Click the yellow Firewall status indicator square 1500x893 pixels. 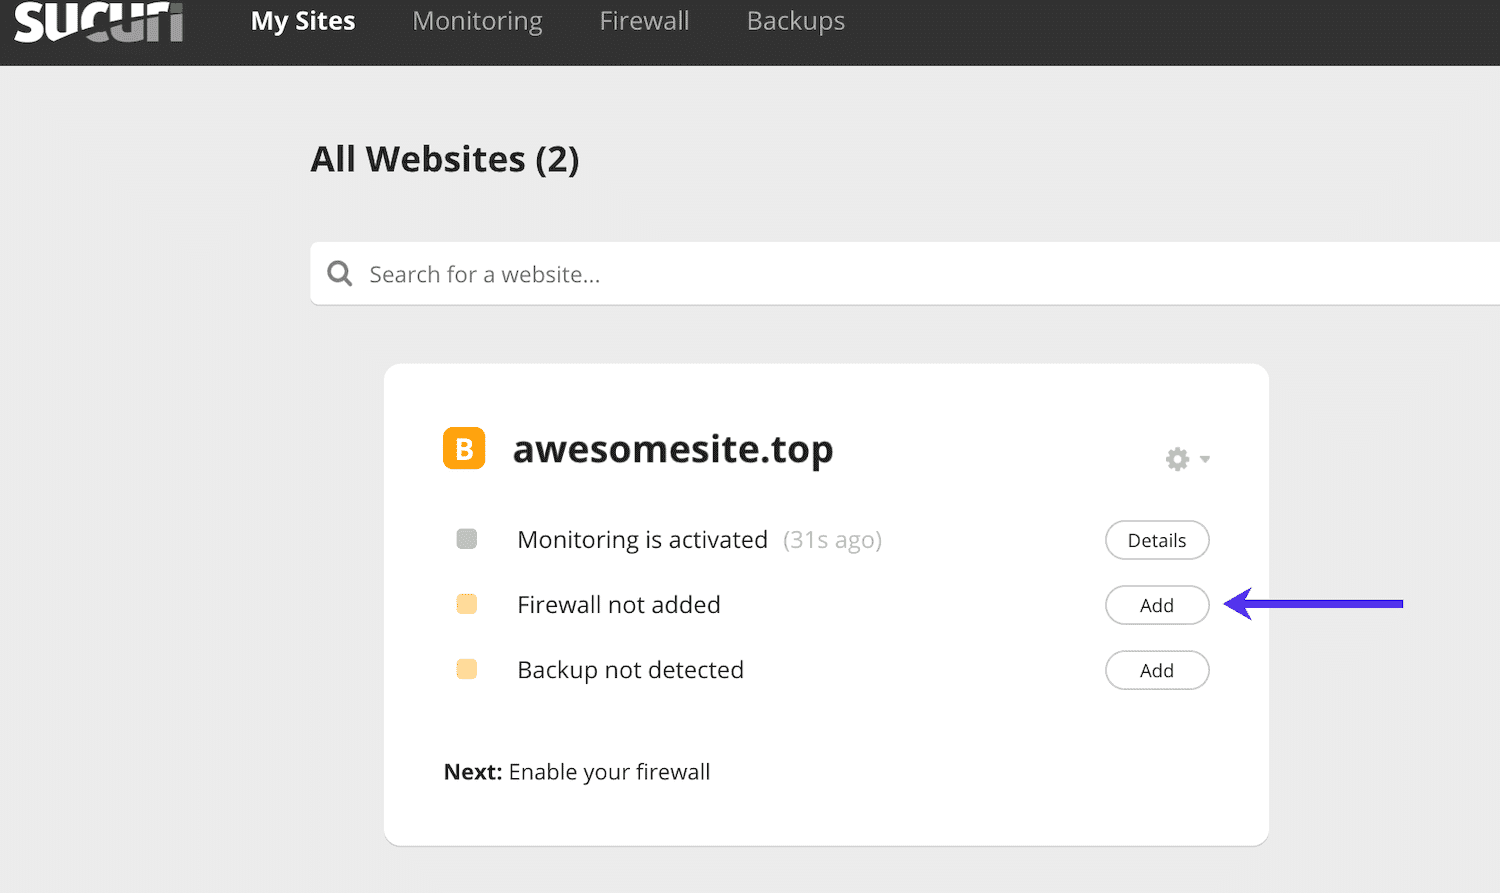click(x=467, y=604)
